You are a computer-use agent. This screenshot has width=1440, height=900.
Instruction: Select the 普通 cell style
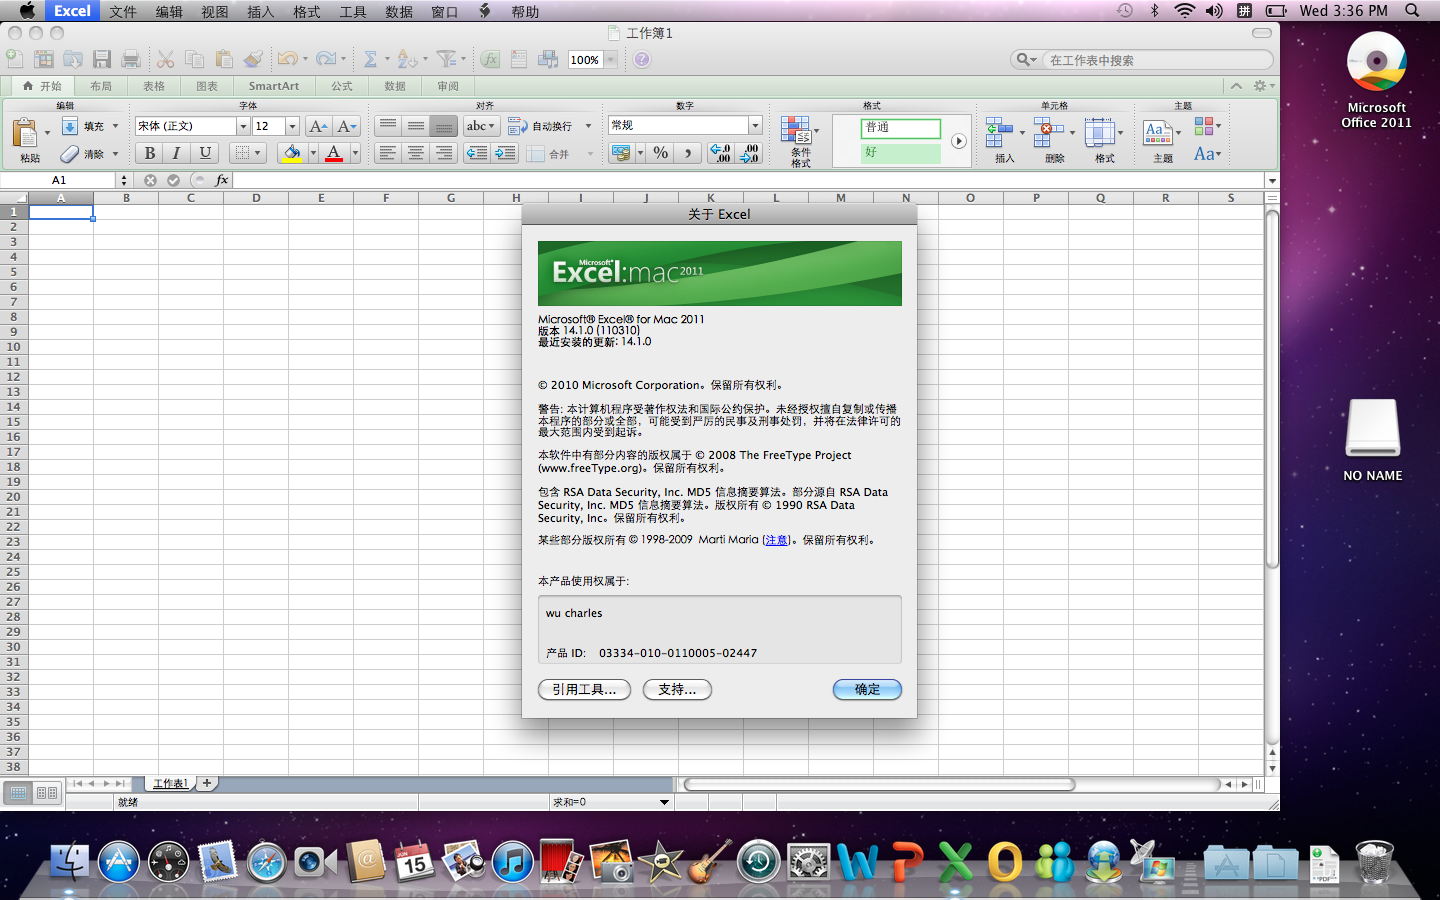click(900, 128)
